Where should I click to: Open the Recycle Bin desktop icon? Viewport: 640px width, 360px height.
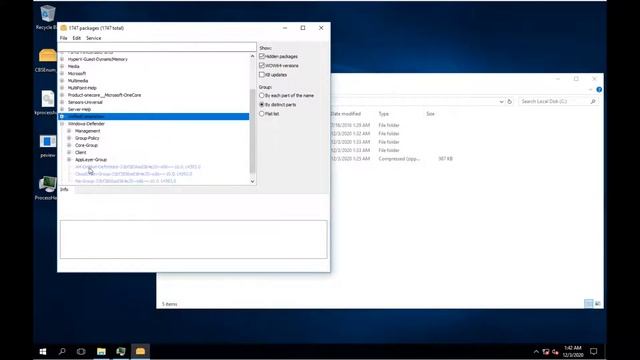pyautogui.click(x=47, y=14)
